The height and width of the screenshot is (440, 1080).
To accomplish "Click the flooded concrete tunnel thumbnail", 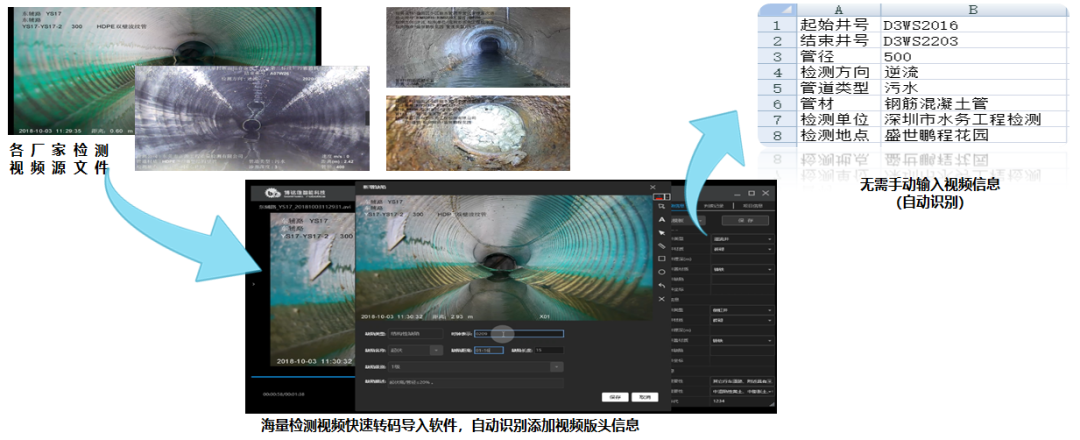I will [x=478, y=48].
